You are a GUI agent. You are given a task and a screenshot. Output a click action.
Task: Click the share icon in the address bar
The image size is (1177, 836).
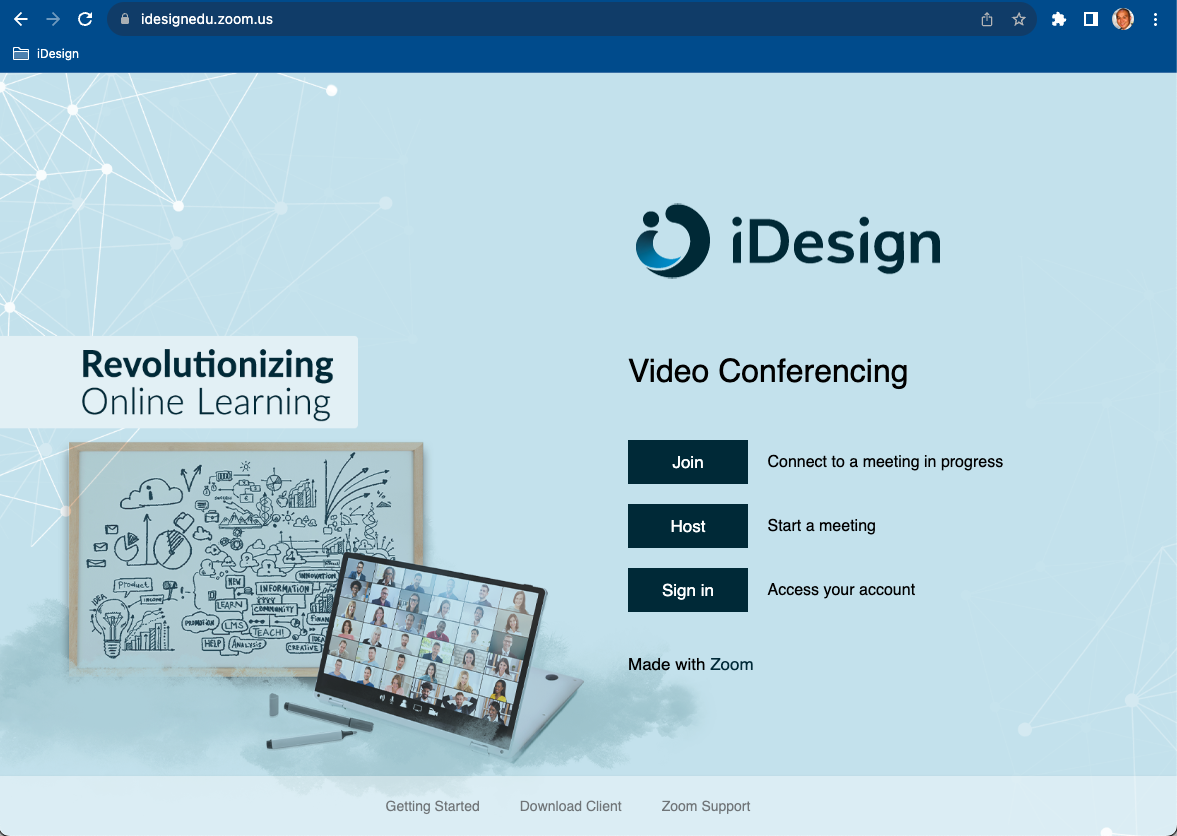(x=986, y=20)
